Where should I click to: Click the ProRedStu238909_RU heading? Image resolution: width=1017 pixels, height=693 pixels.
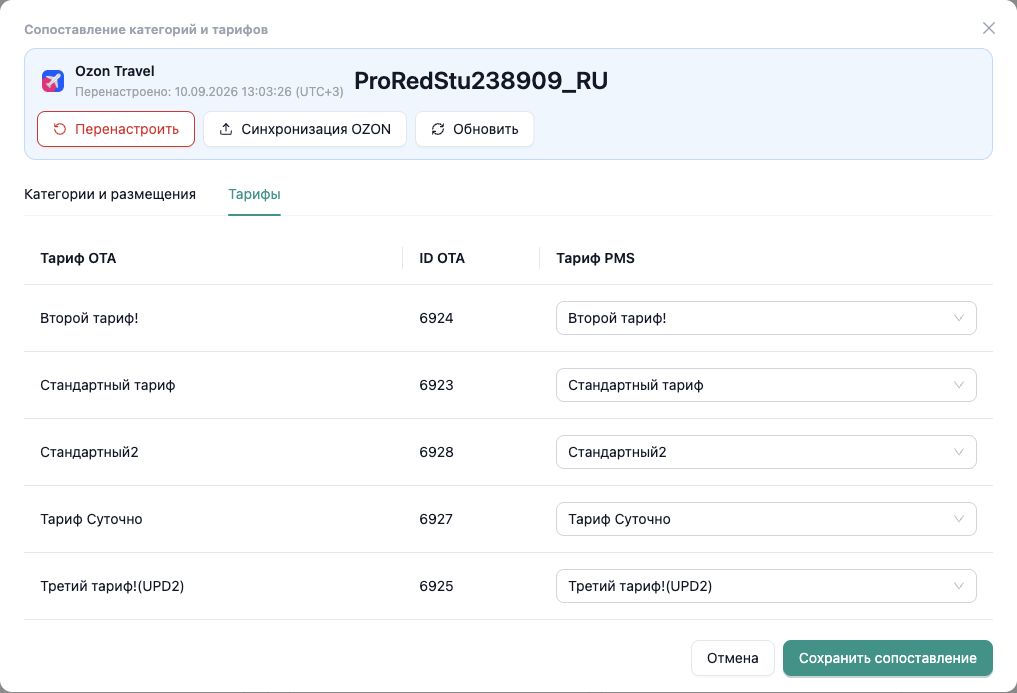pyautogui.click(x=481, y=81)
